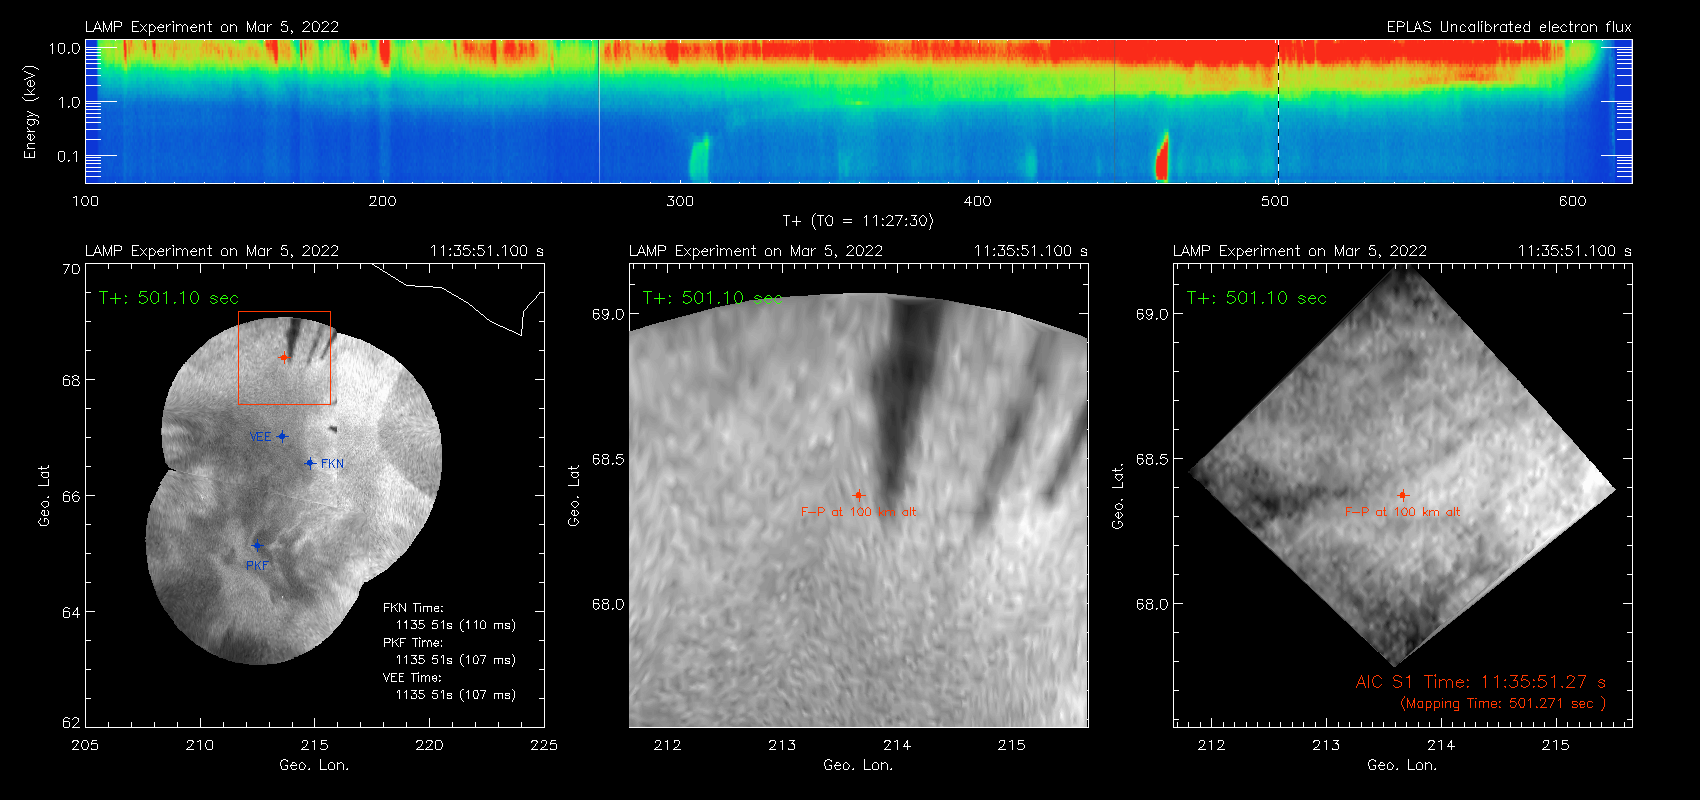The image size is (1700, 800).
Task: Click the red footprint cross in the right diamond image
Action: click(x=1402, y=495)
